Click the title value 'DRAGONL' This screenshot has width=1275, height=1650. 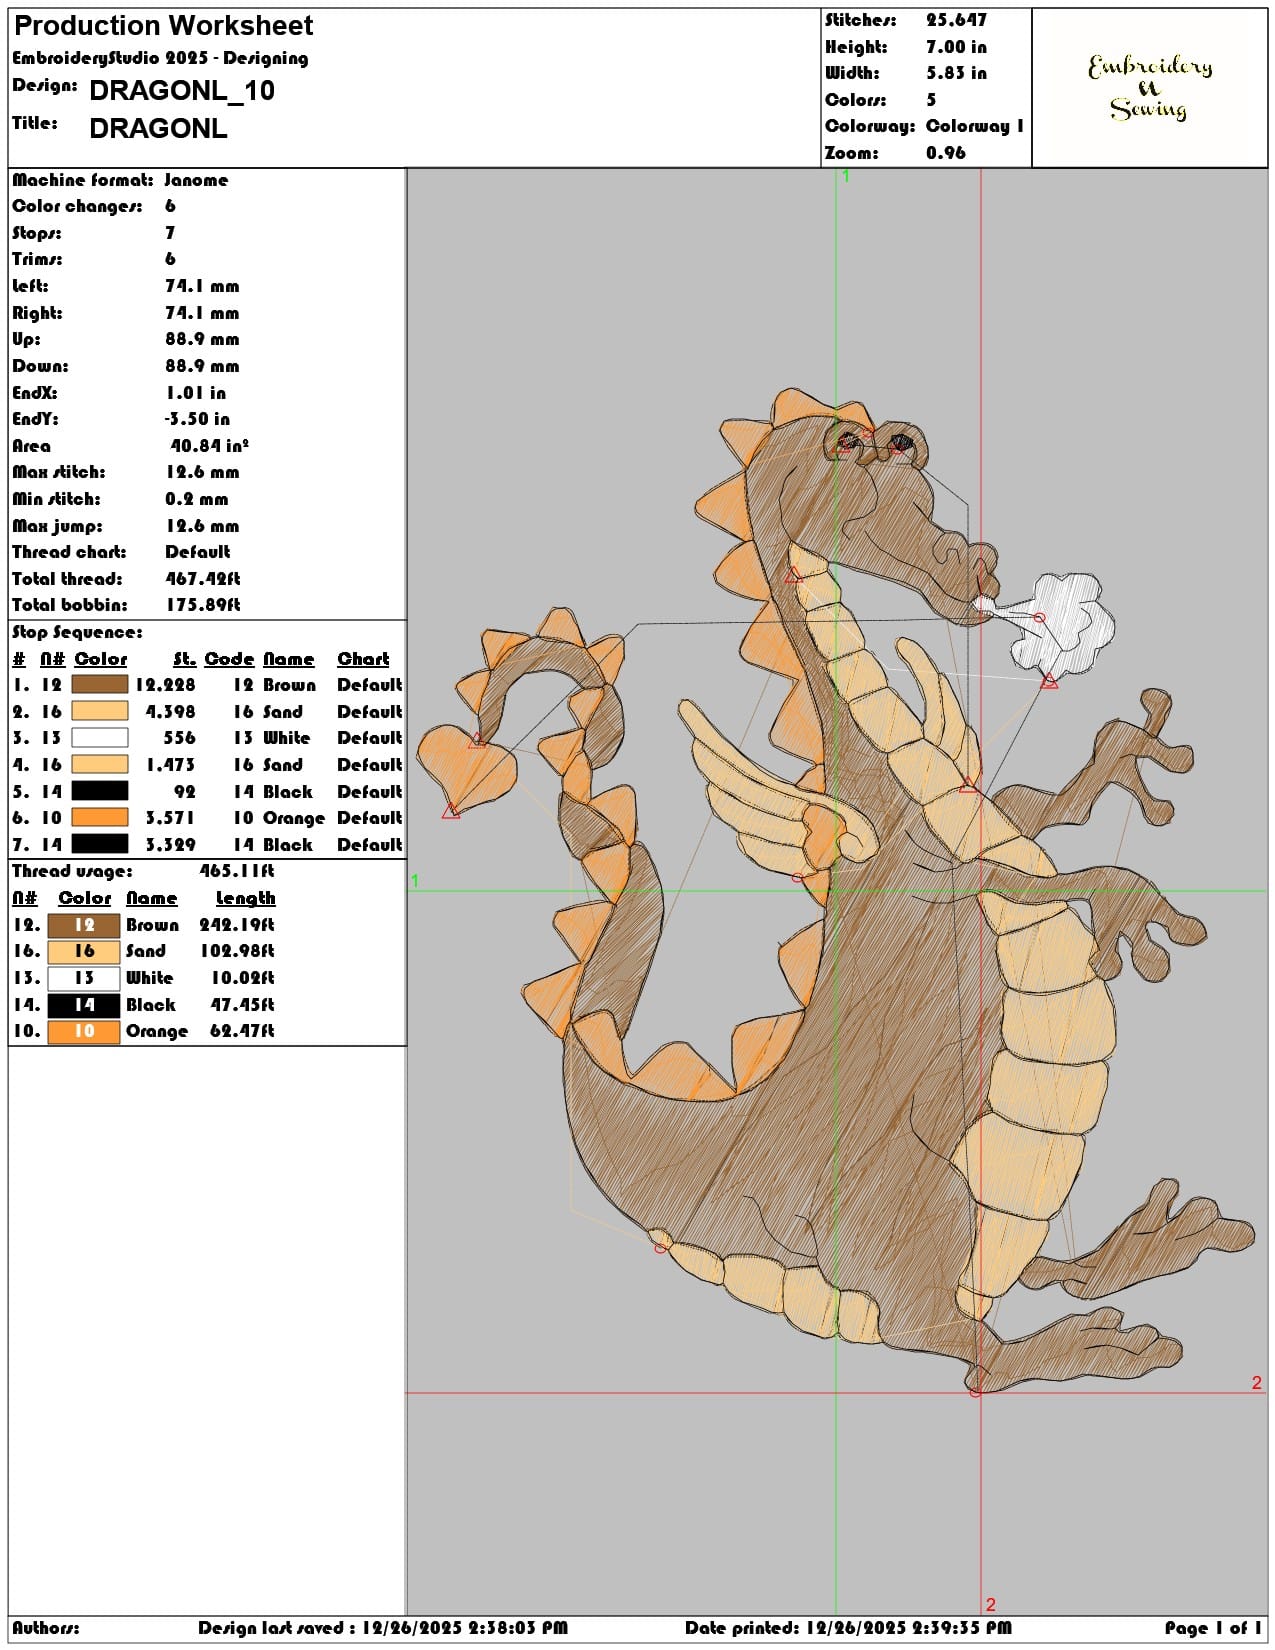tap(158, 129)
